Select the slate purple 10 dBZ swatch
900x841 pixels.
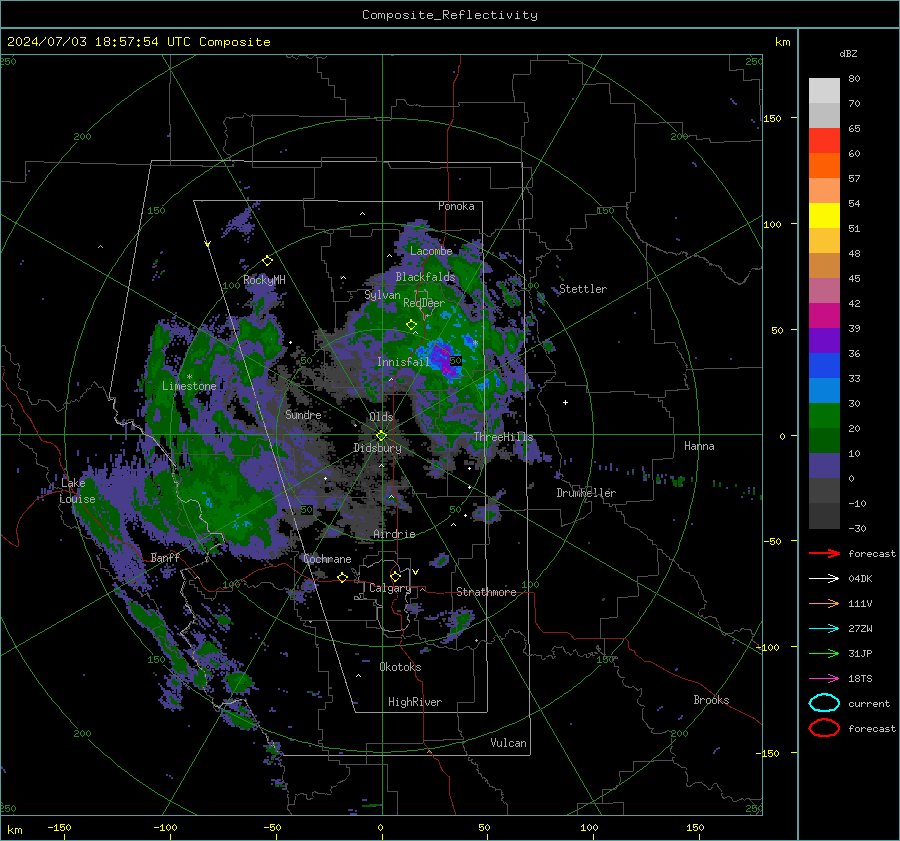click(824, 465)
